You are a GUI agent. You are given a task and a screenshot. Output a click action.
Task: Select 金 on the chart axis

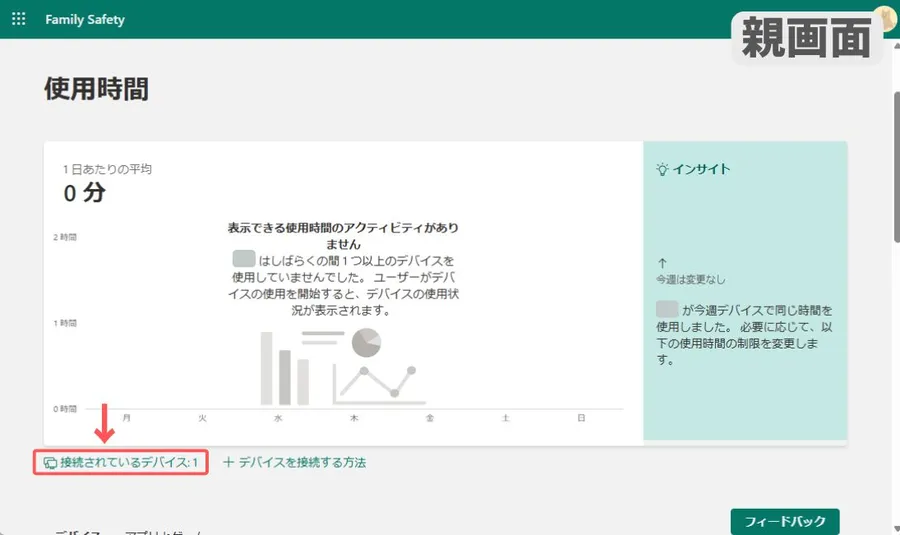coord(430,418)
